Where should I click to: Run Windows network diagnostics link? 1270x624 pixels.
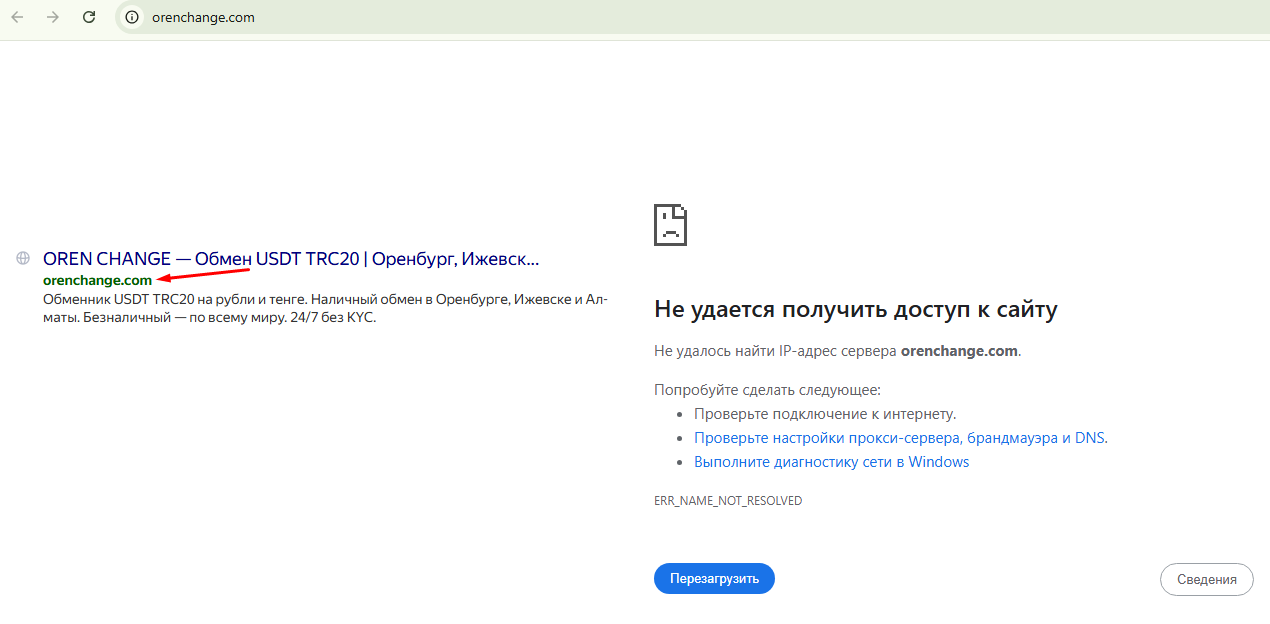click(832, 462)
